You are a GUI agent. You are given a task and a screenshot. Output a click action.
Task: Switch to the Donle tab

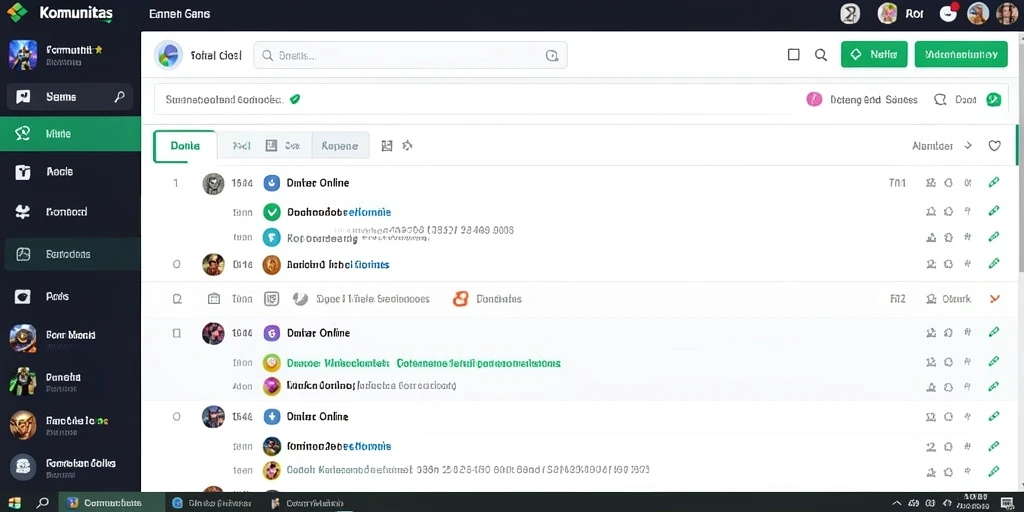click(x=185, y=146)
